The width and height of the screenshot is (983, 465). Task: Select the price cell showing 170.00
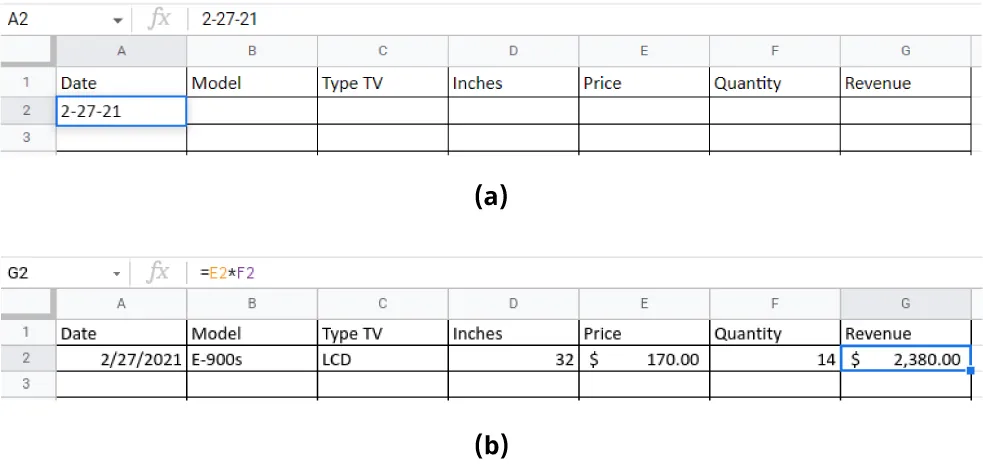click(x=643, y=359)
